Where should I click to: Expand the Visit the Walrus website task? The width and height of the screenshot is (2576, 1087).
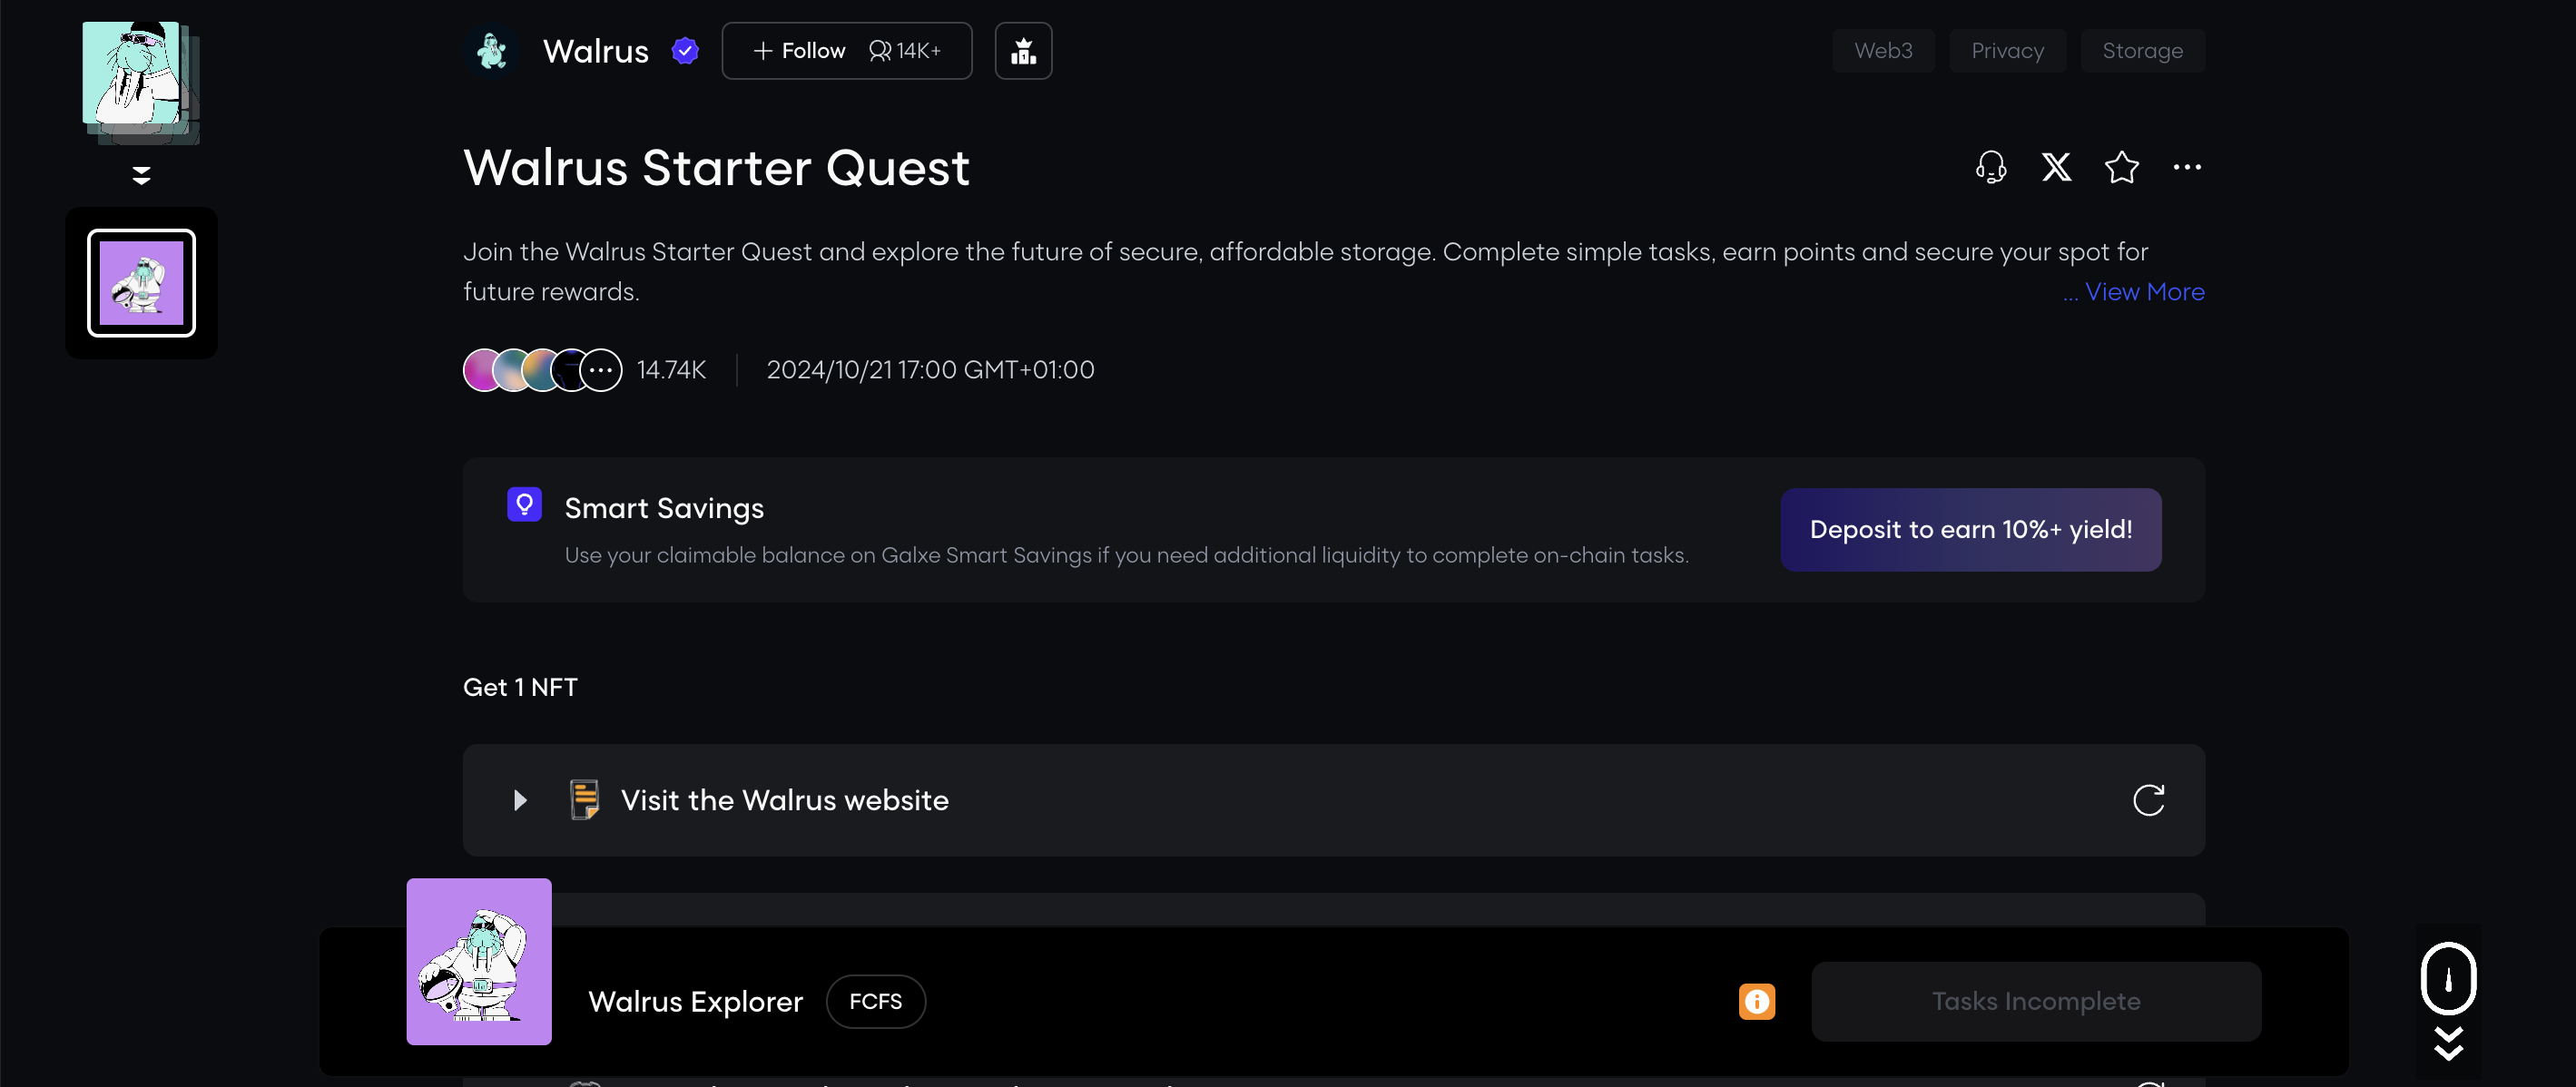pos(520,800)
